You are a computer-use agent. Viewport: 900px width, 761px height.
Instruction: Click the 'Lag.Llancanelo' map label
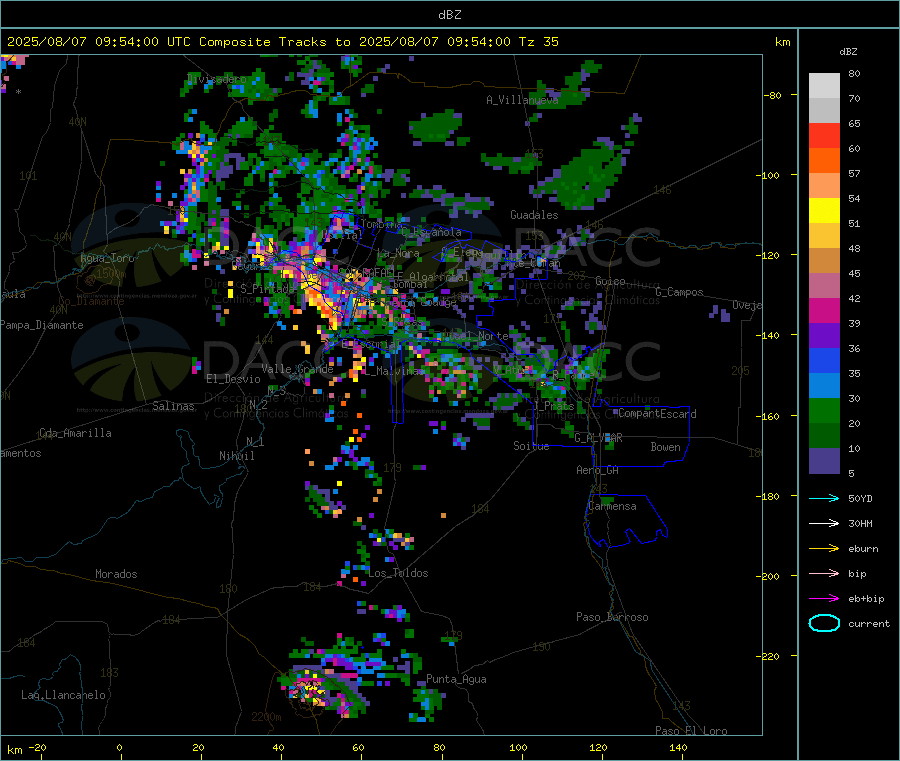pyautogui.click(x=63, y=695)
